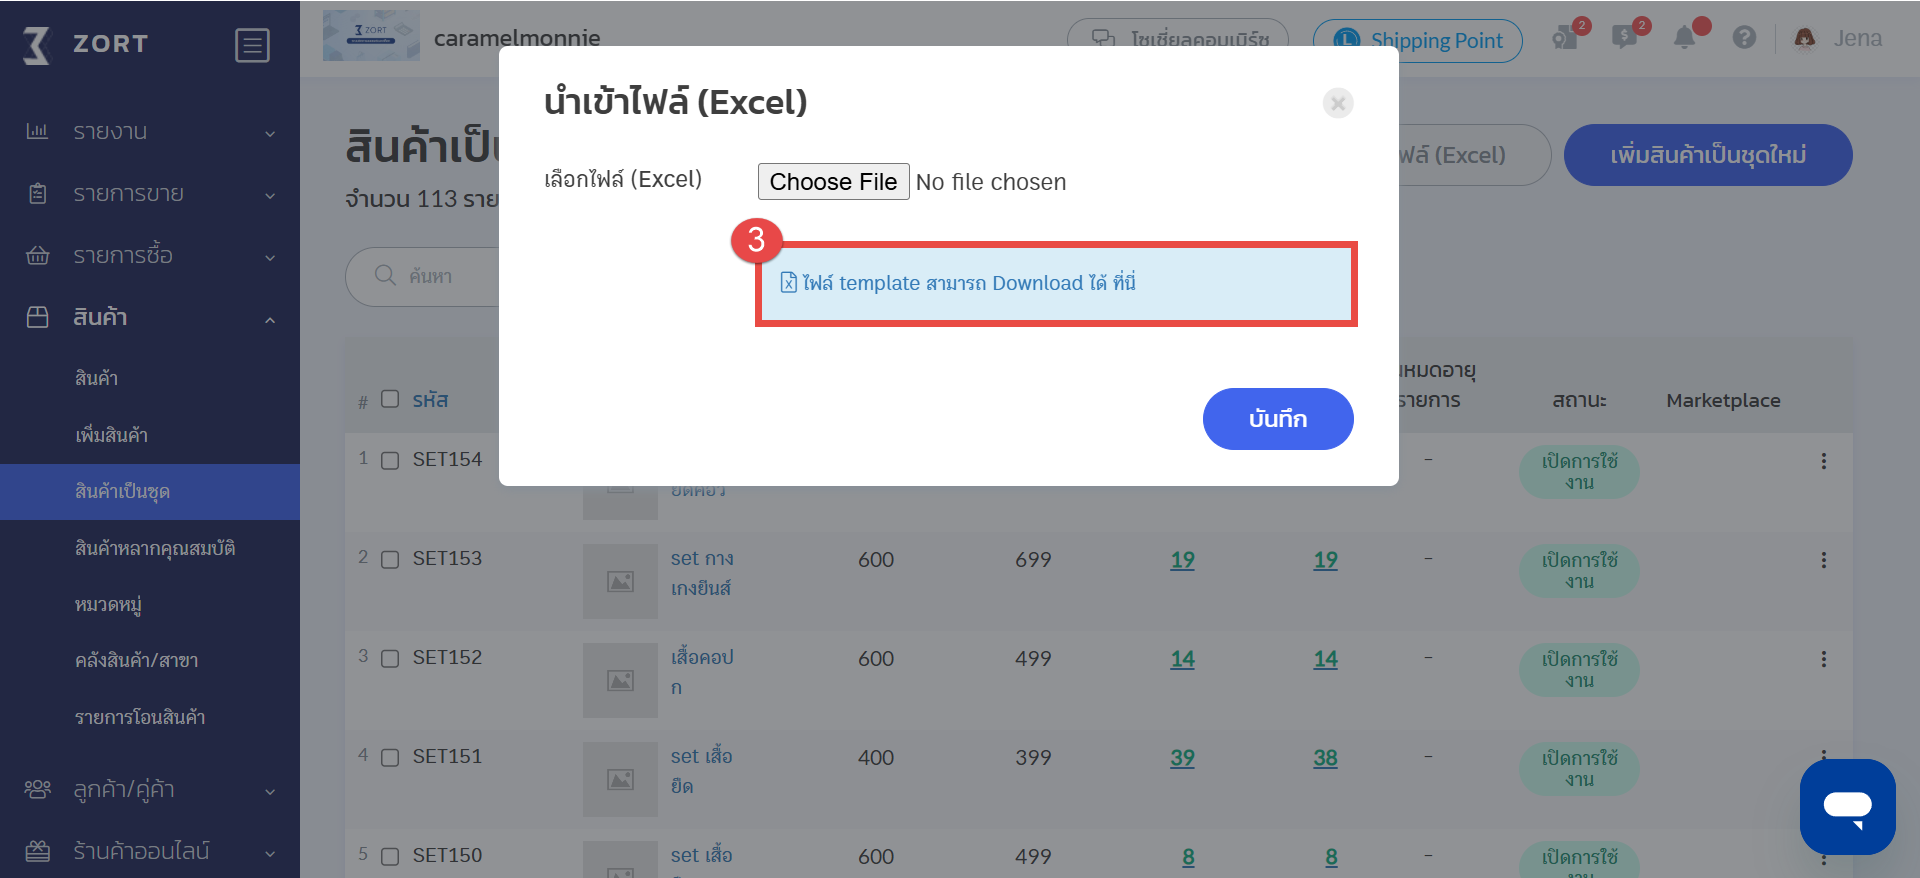This screenshot has height=878, width=1920.
Task: Toggle sidebar with the menu icon
Action: click(x=252, y=45)
